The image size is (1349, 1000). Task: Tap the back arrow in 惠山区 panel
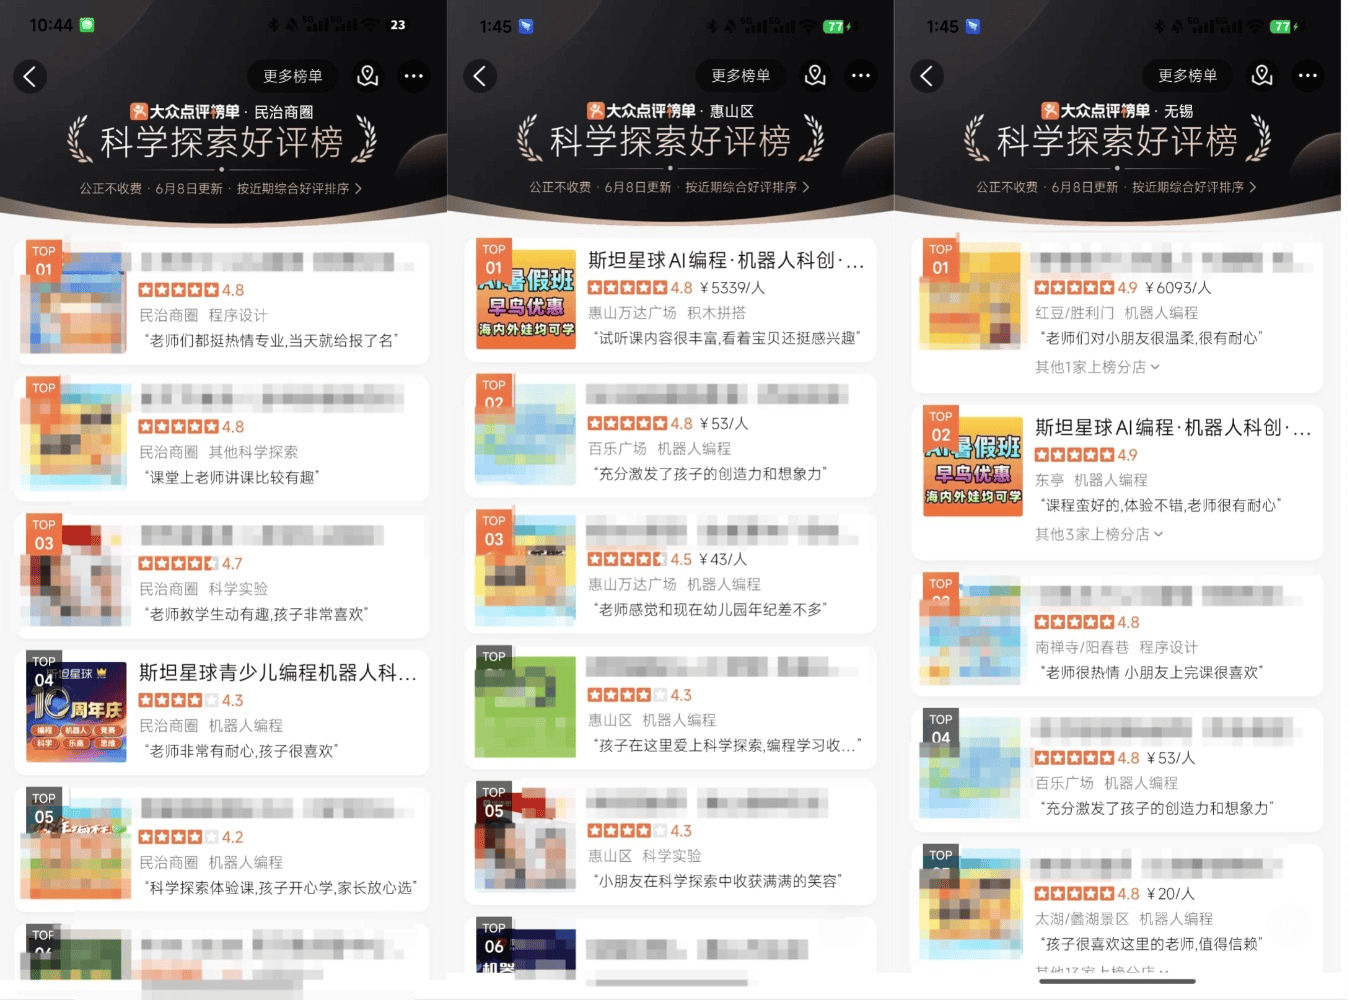pos(480,76)
